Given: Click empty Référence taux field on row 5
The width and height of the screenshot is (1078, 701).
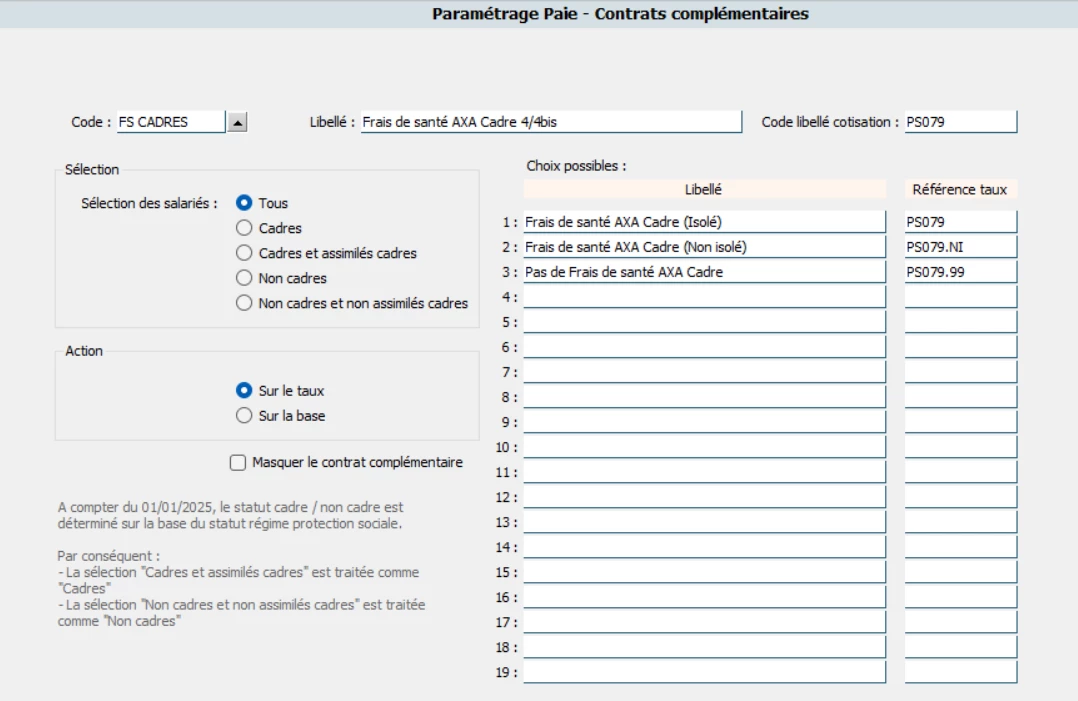Looking at the screenshot, I should coord(960,322).
